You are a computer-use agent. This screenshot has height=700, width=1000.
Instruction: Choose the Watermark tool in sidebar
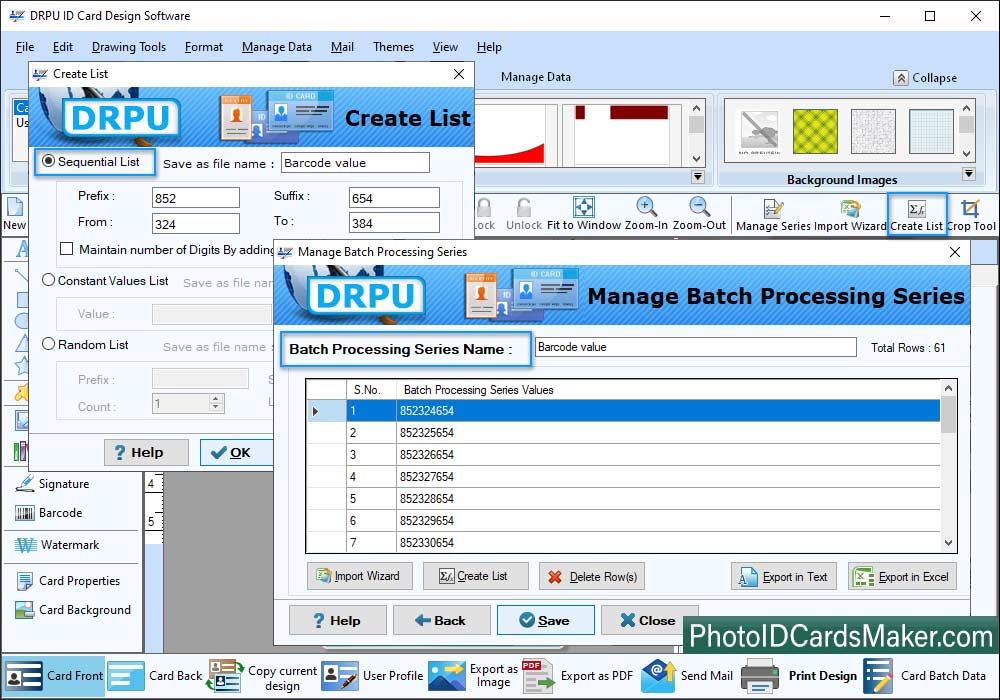click(57, 545)
